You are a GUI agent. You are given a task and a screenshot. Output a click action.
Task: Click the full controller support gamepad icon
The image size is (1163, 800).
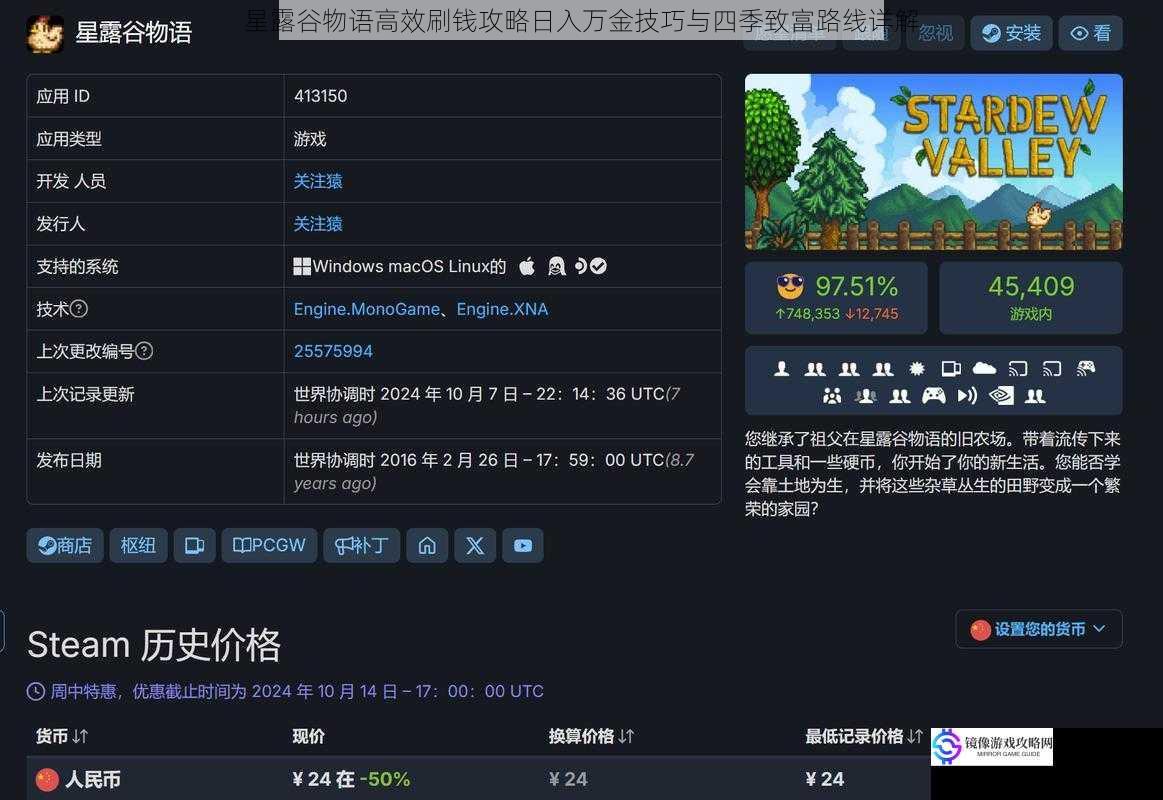[933, 397]
